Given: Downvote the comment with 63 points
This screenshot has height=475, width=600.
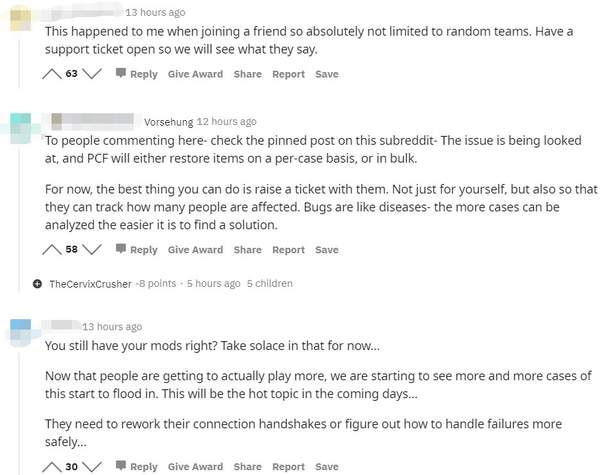Looking at the screenshot, I should [92, 74].
